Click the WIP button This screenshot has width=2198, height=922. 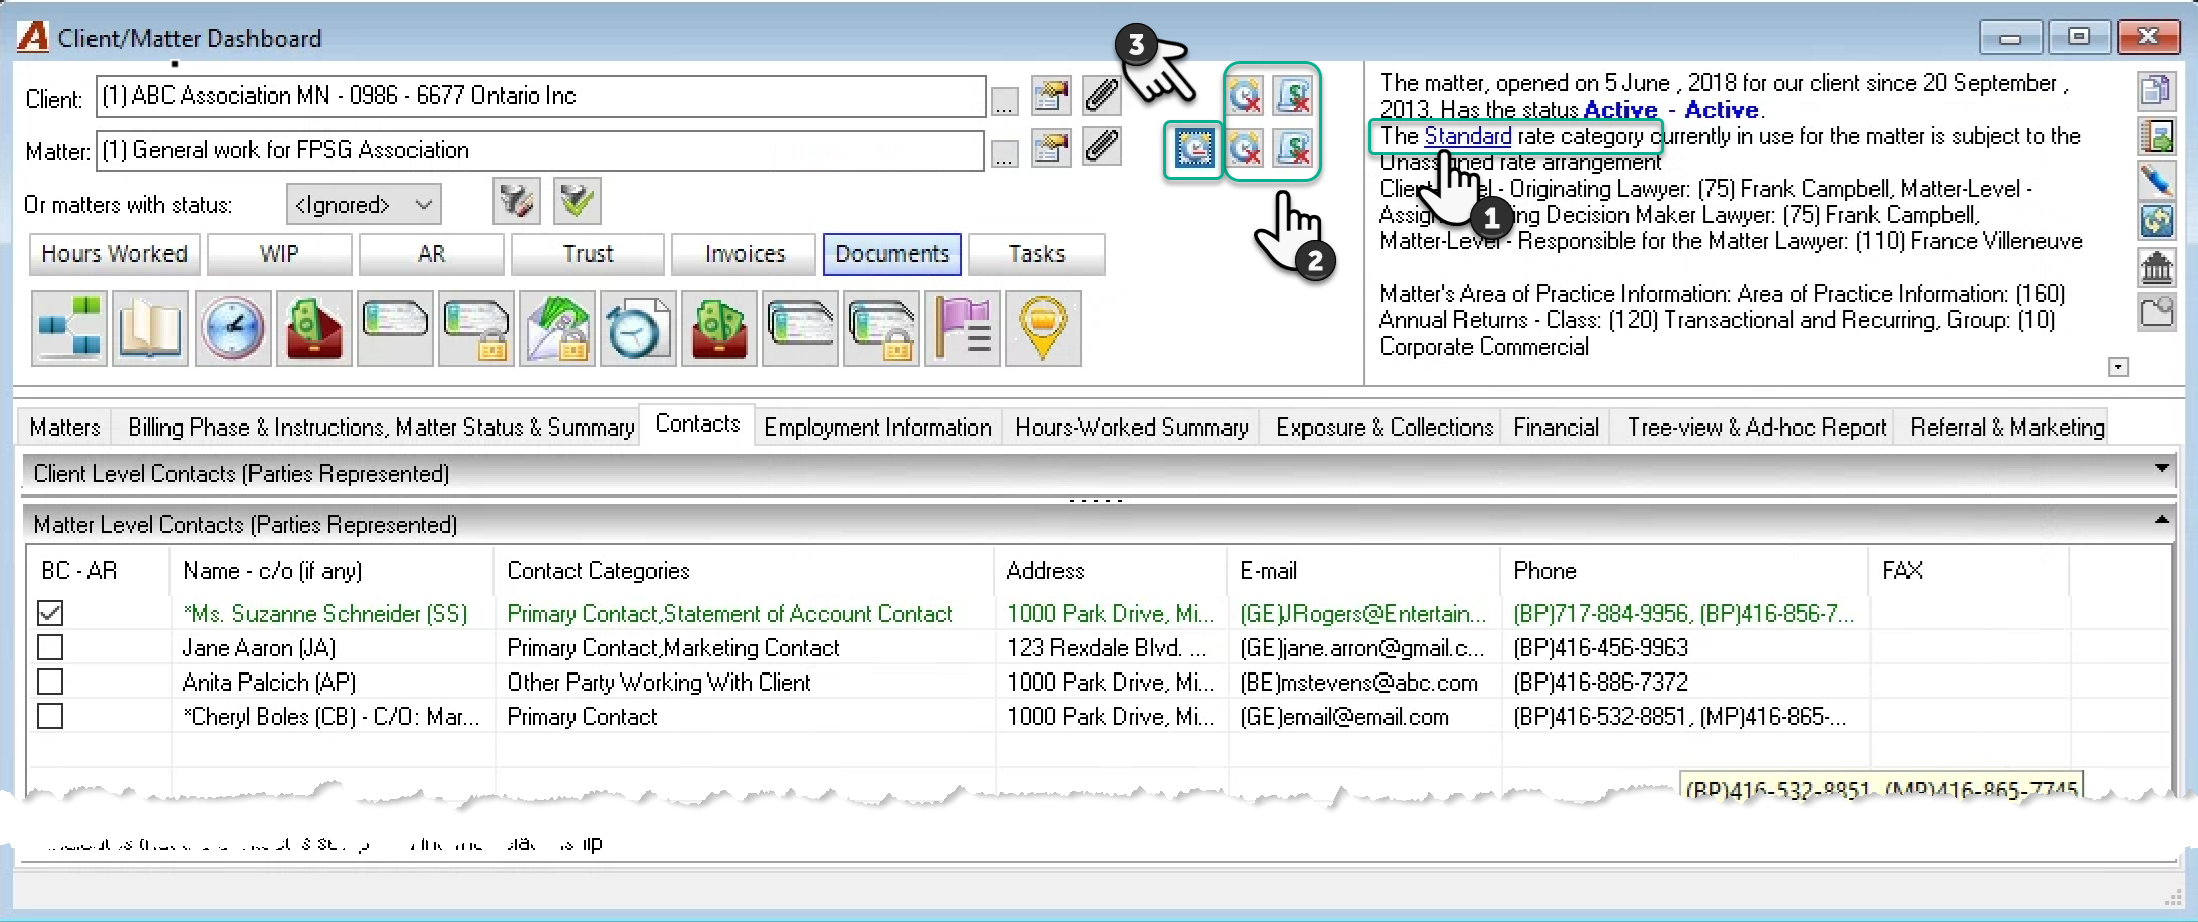280,254
